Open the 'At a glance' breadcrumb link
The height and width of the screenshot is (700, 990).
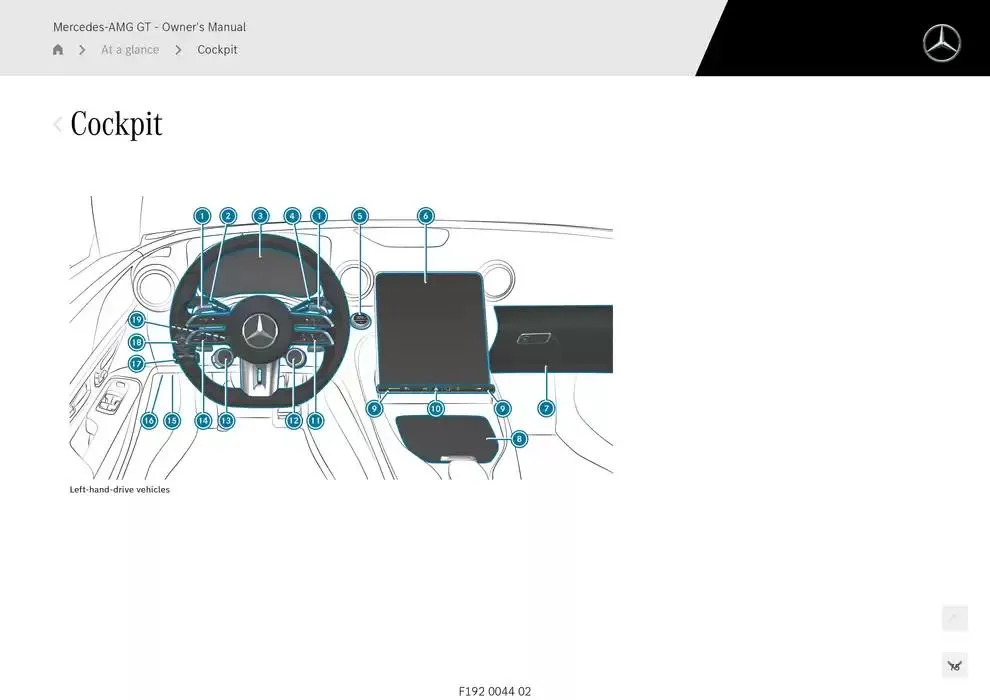pyautogui.click(x=130, y=50)
